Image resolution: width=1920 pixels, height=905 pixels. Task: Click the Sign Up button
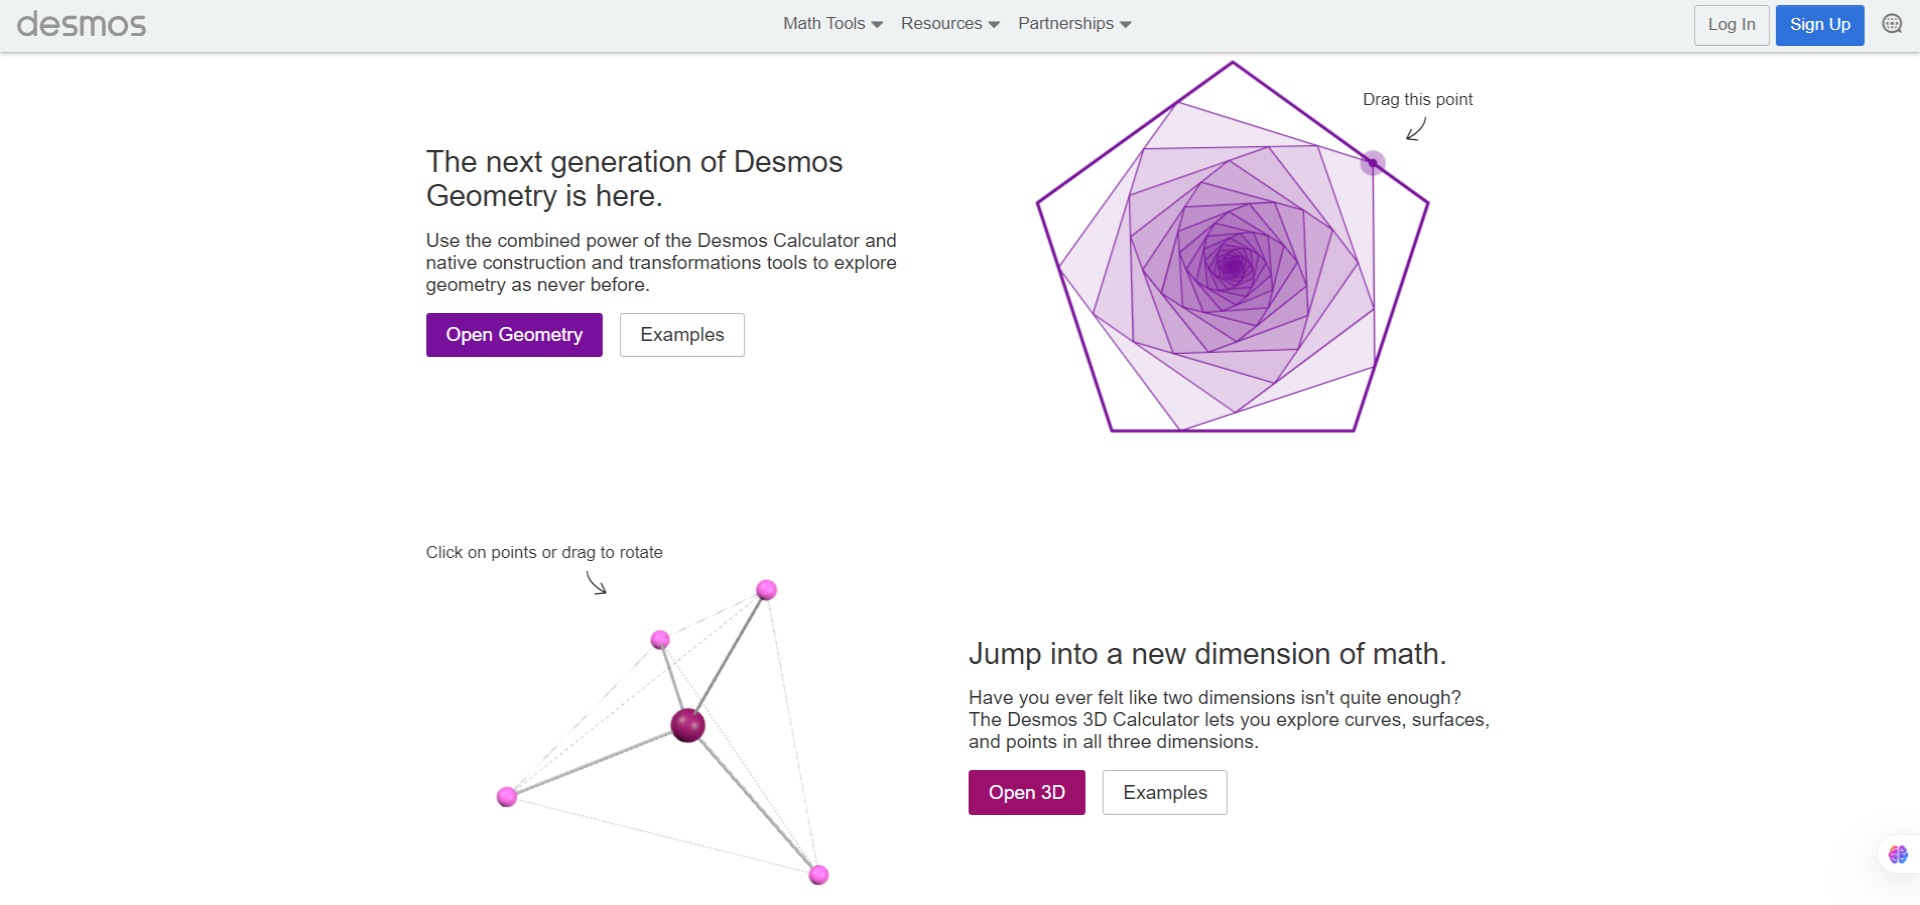(1820, 25)
